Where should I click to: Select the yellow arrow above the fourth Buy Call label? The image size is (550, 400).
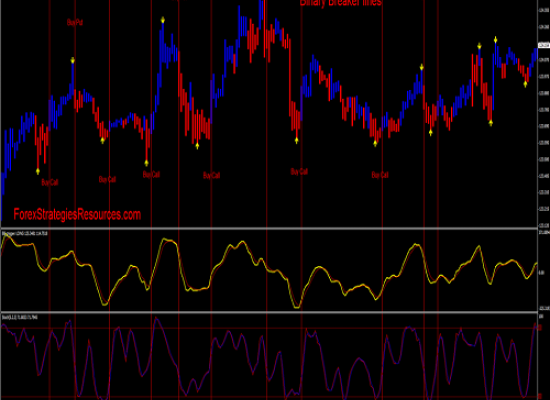197,146
